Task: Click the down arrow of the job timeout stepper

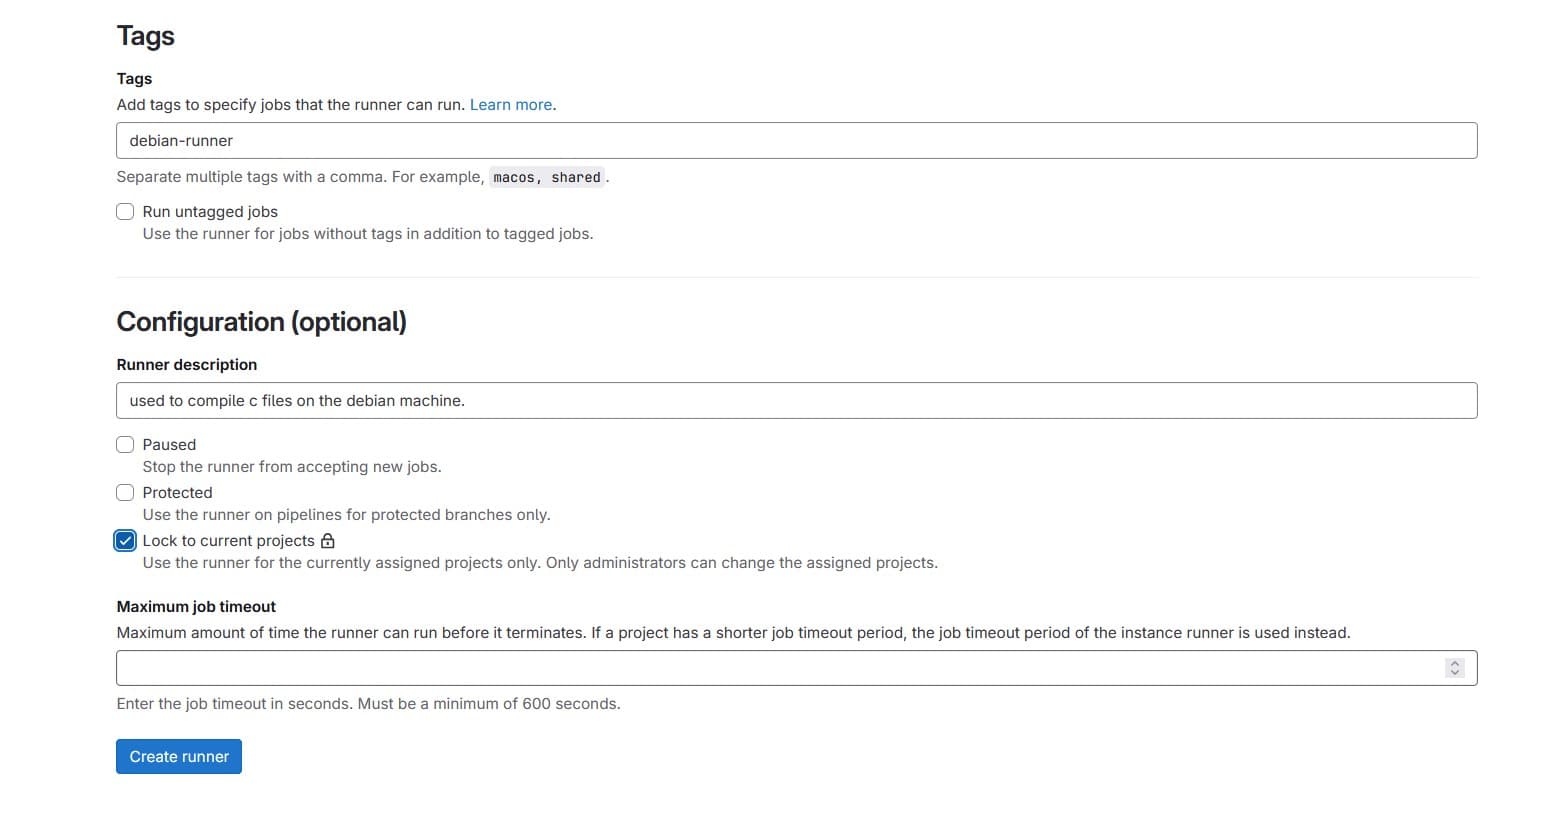Action: point(1455,673)
